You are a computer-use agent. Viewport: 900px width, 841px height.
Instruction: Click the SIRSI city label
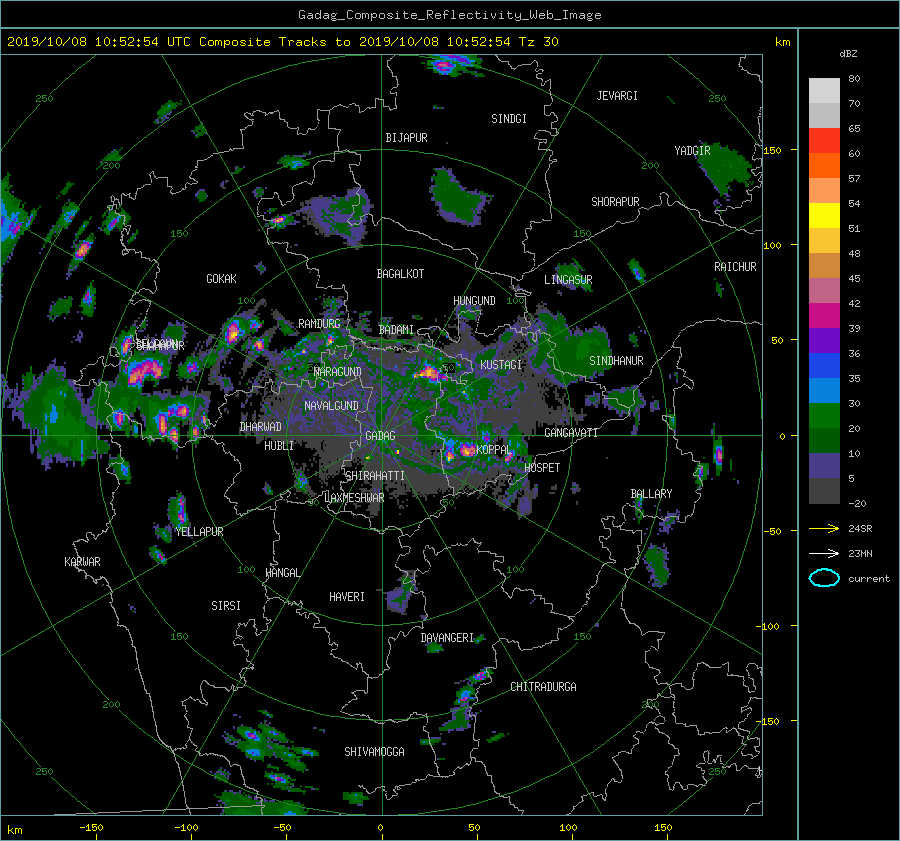[x=226, y=606]
